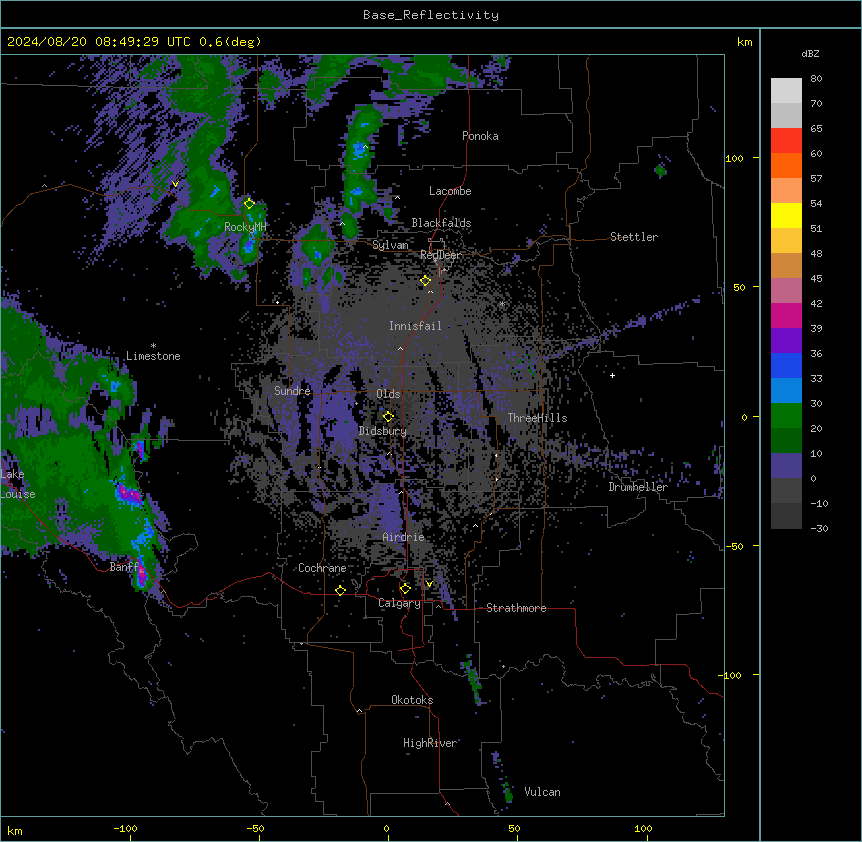Click the Blackfalds city label
862x842 pixels.
coord(441,223)
